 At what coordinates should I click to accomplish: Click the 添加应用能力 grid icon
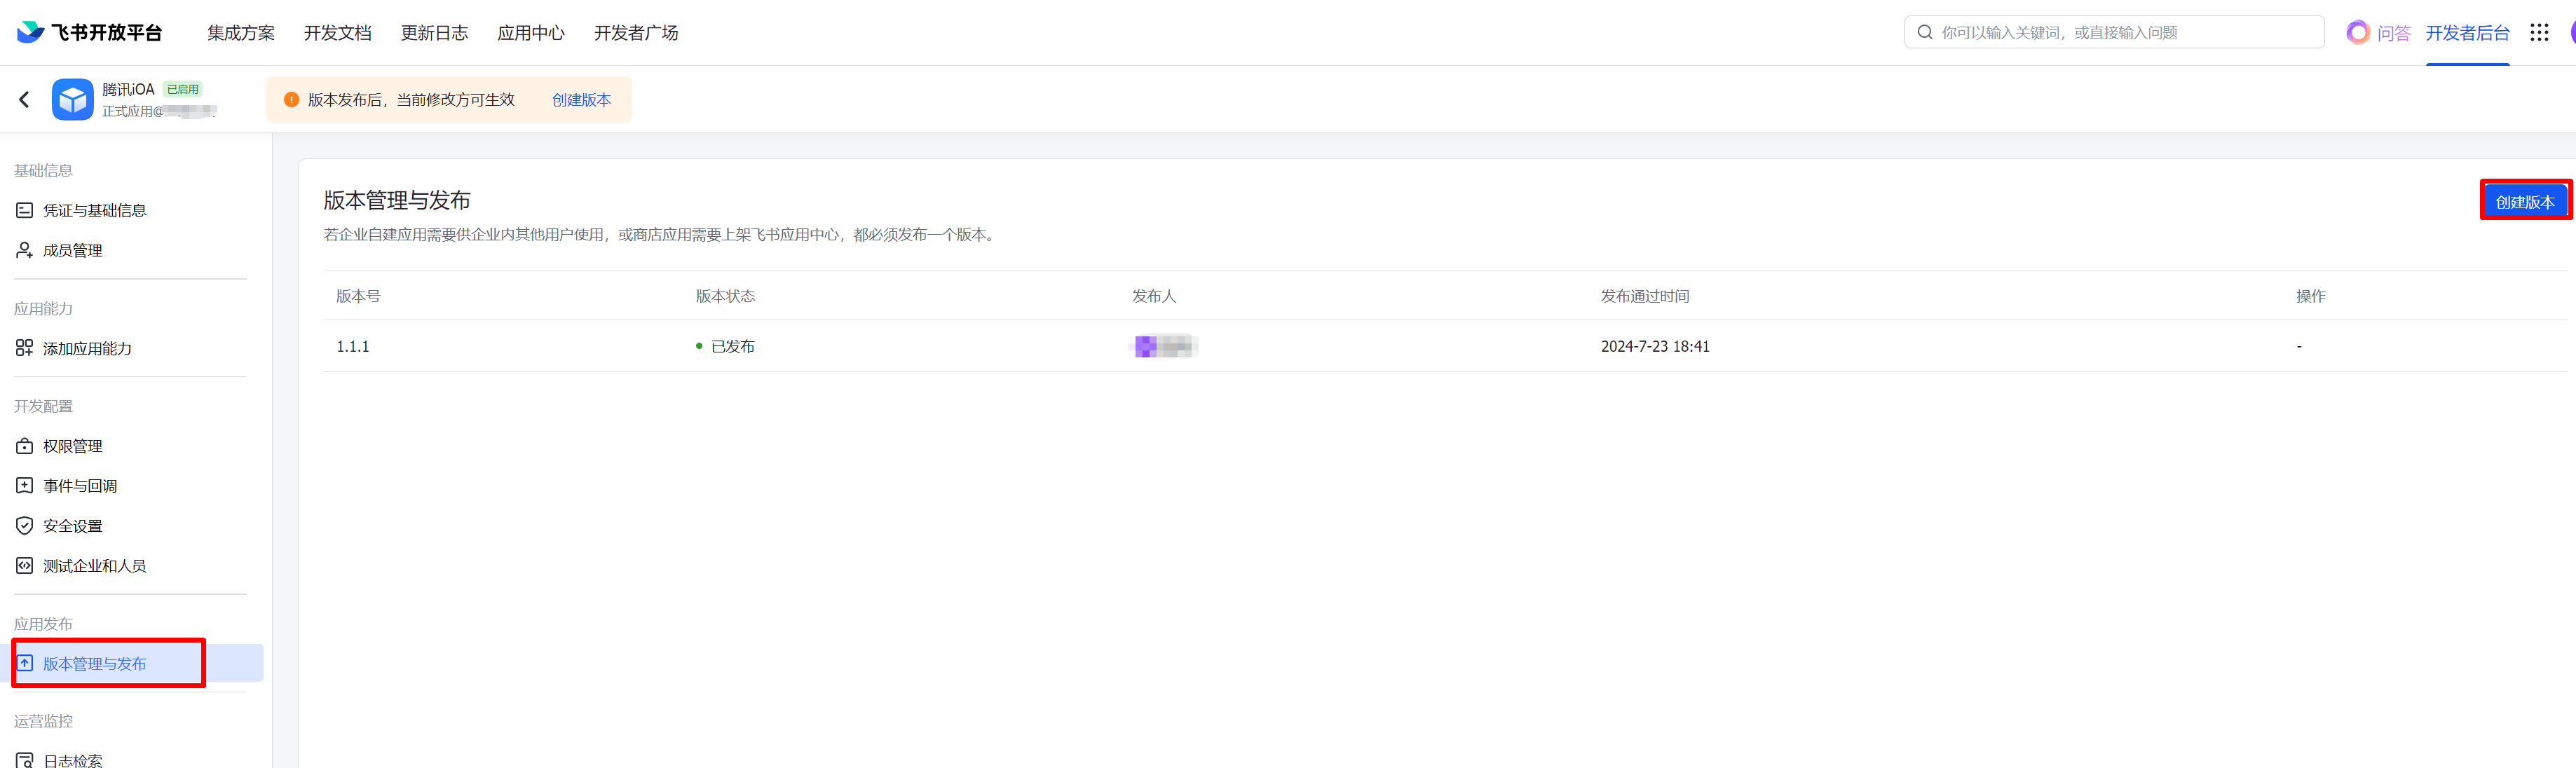click(25, 348)
